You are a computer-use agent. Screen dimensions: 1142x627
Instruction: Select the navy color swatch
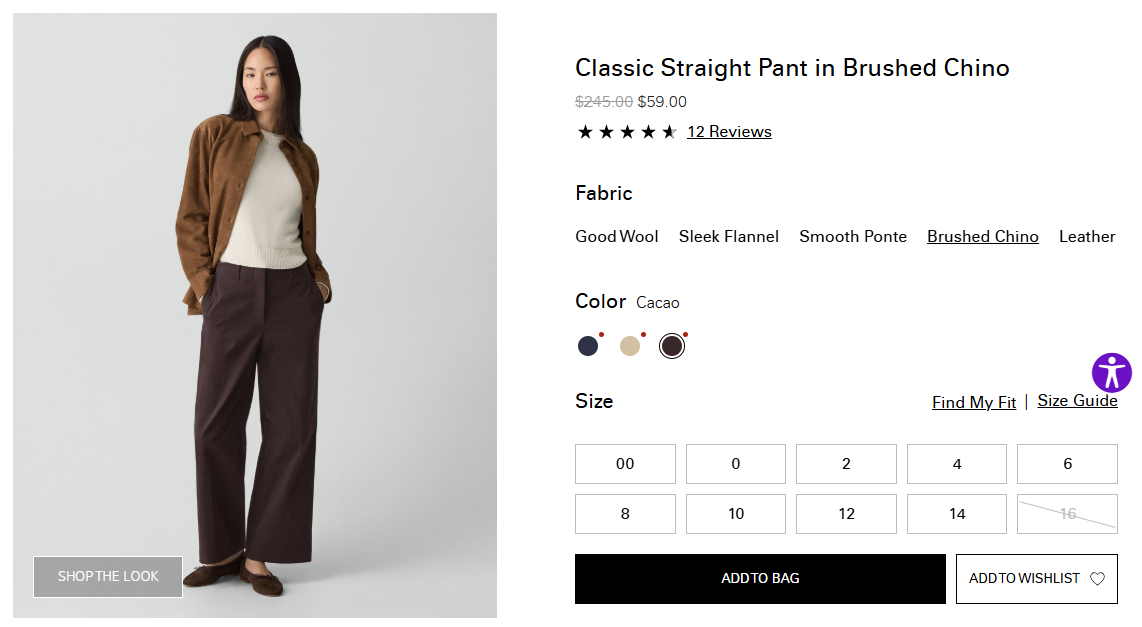tap(588, 346)
